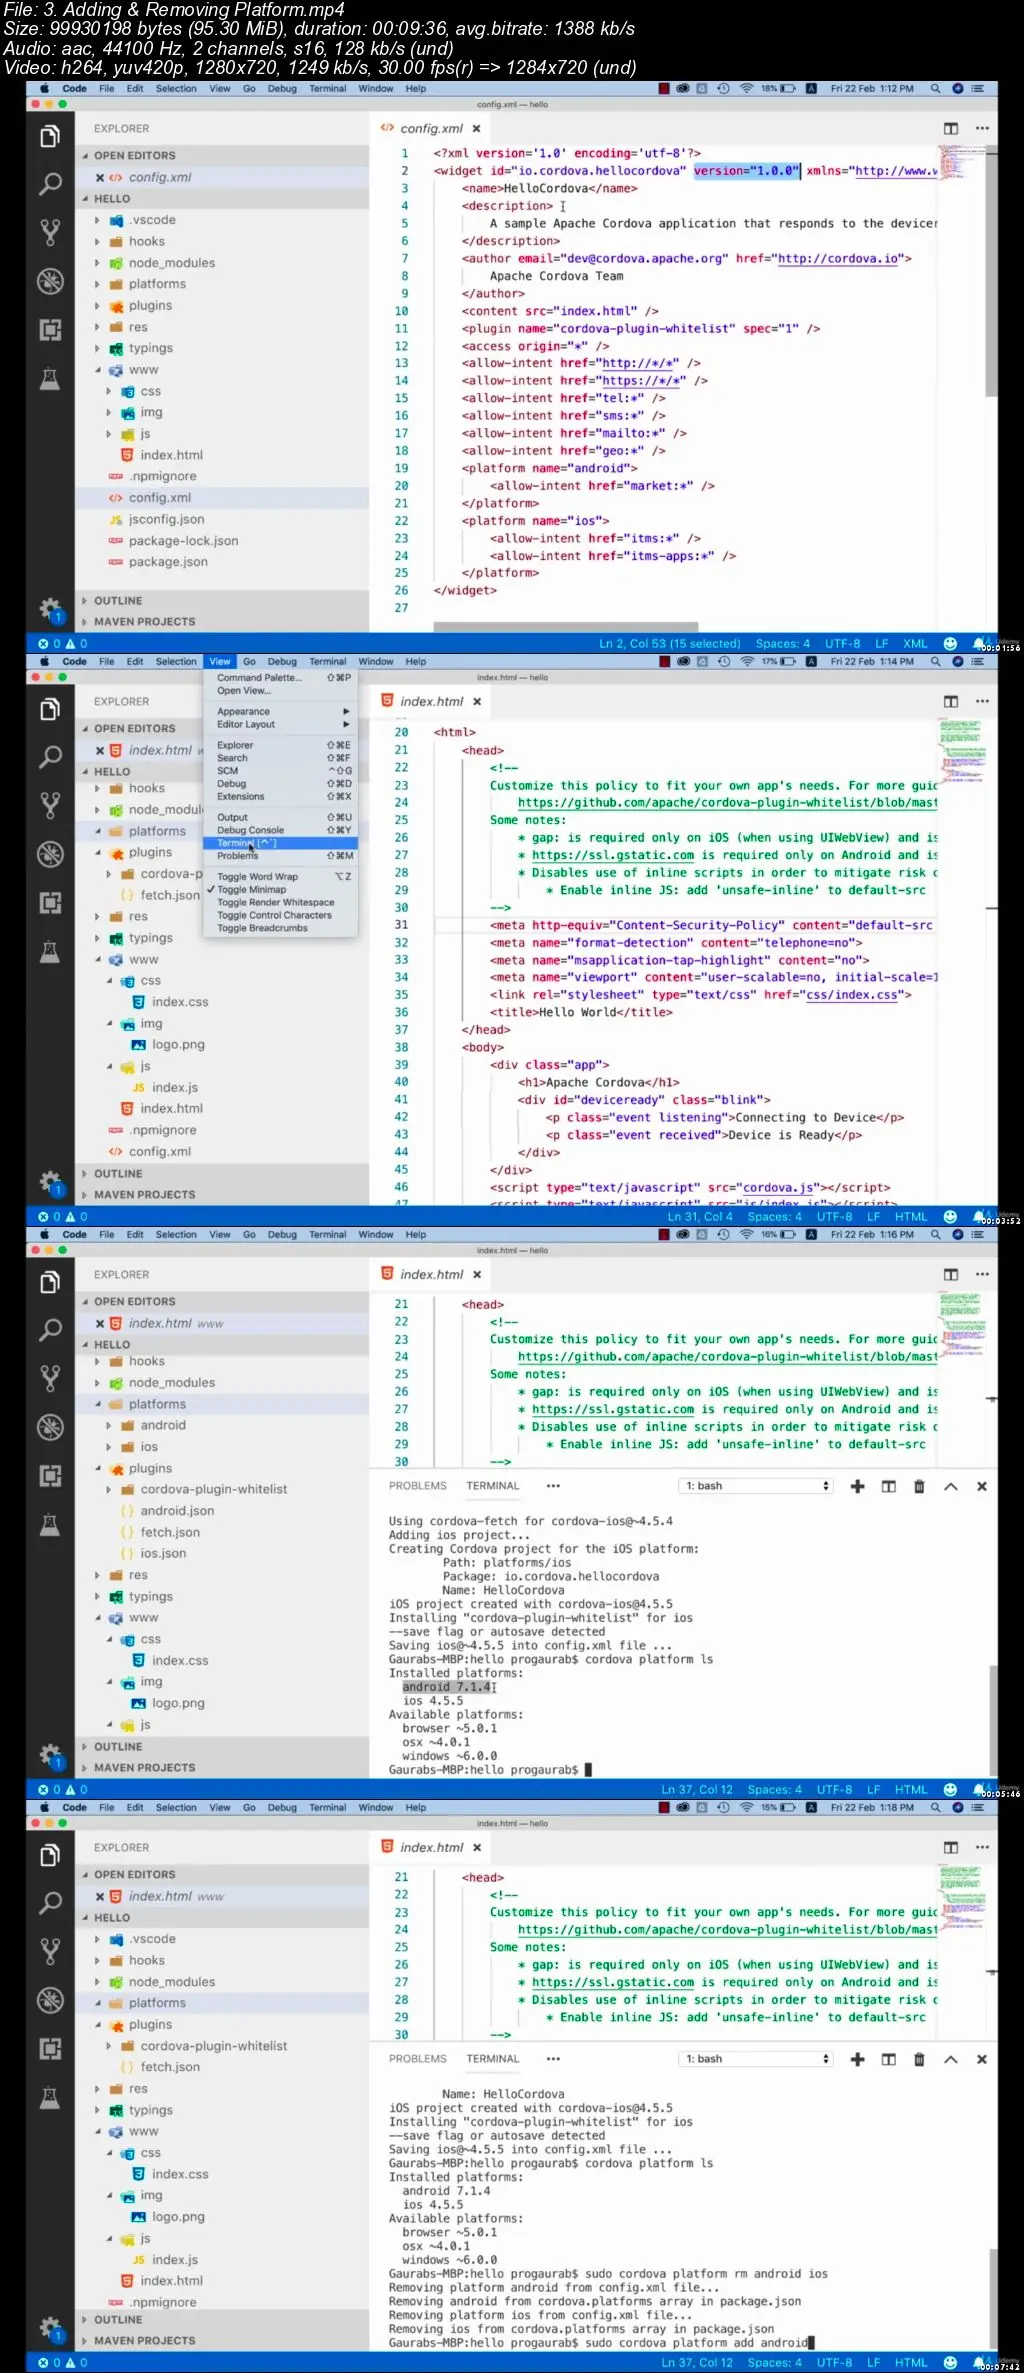Viewport: 1024px width, 2373px height.
Task: Click the trash icon in the 1:18 PM terminal
Action: click(x=919, y=2059)
